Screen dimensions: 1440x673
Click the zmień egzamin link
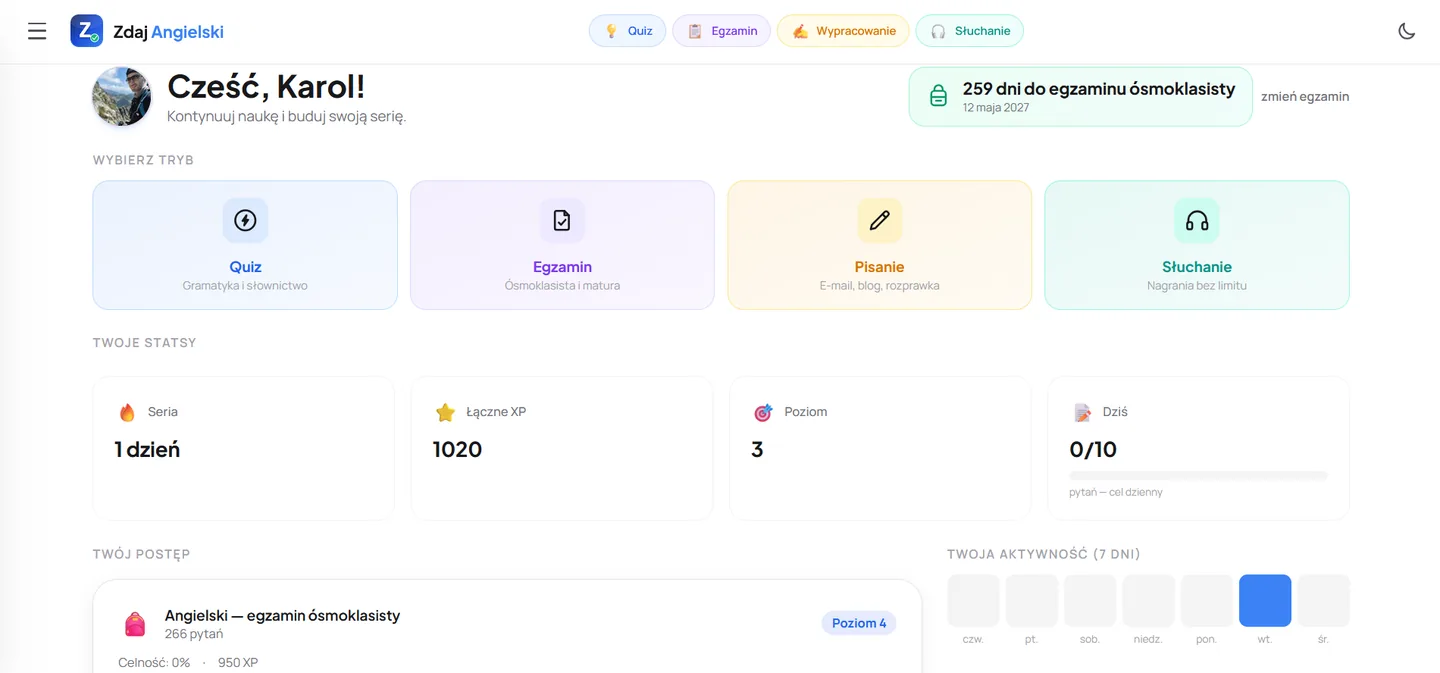(1305, 97)
